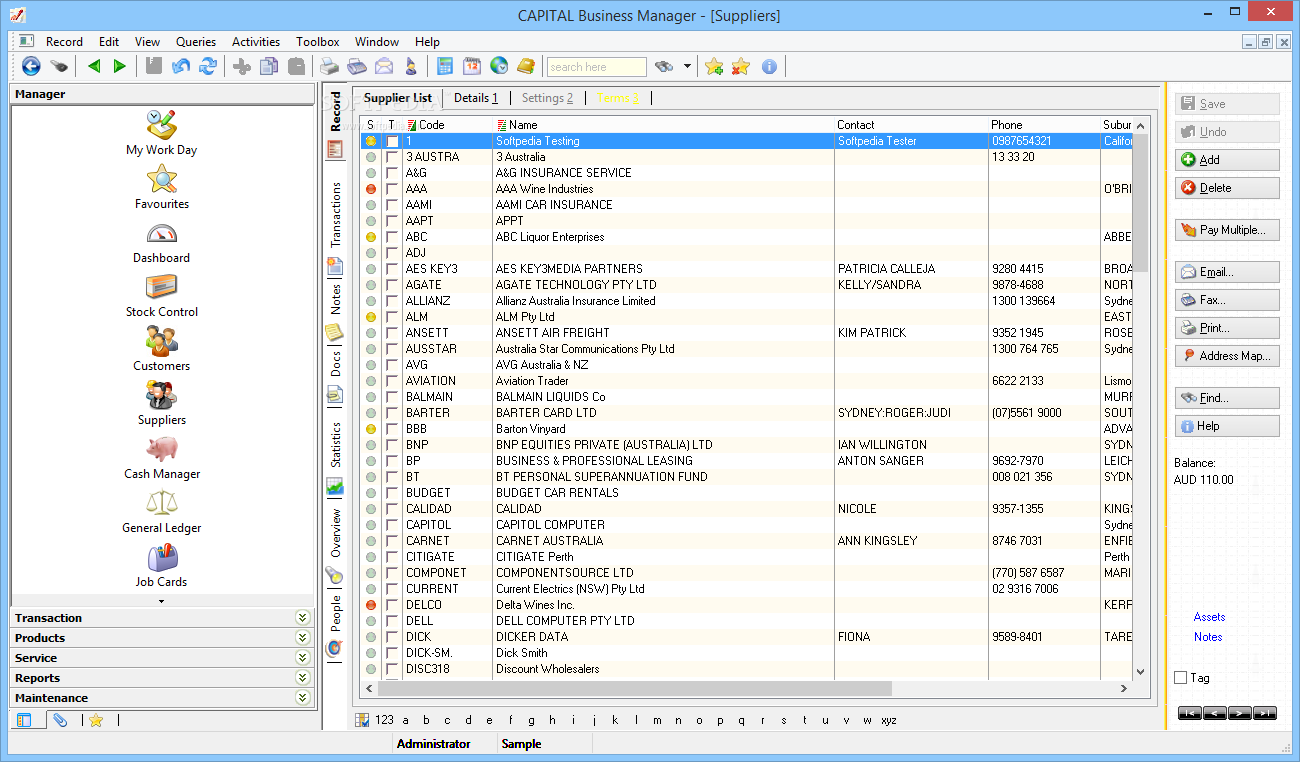
Task: Open the Record menu
Action: coord(64,42)
